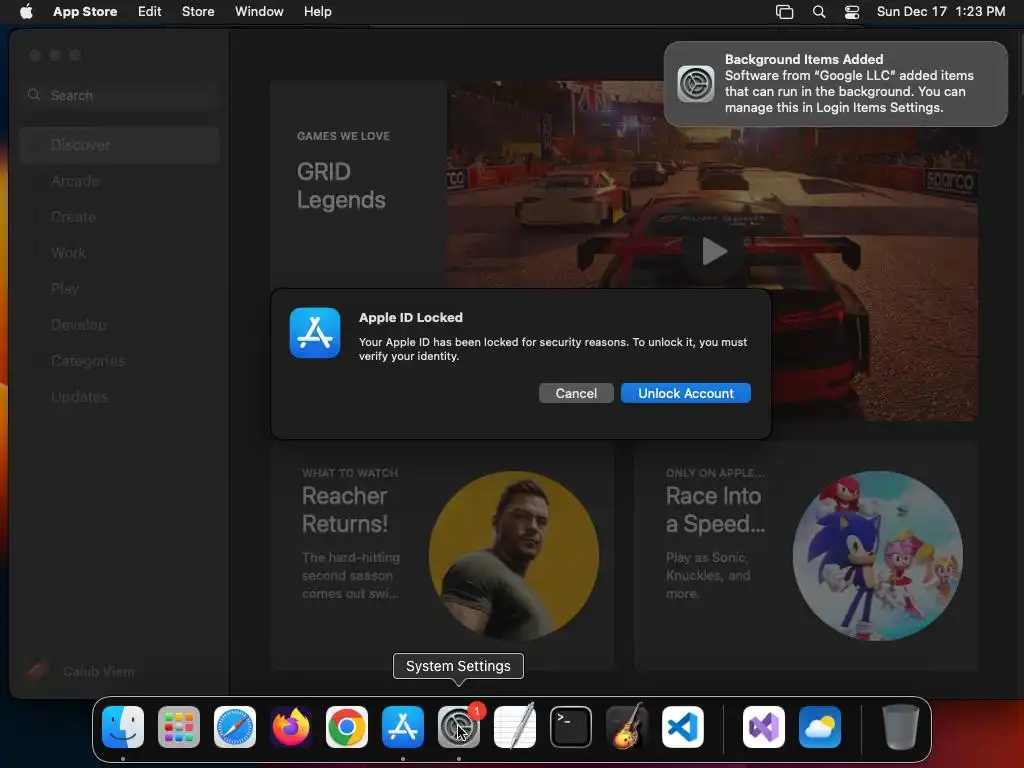Open the Race Into a Speed... story

[x=806, y=556]
